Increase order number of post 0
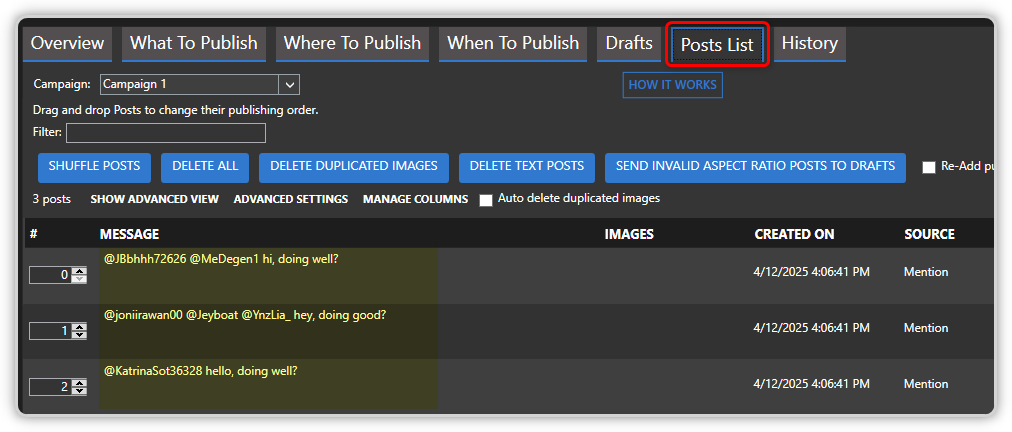This screenshot has width=1012, height=432. coord(79,271)
